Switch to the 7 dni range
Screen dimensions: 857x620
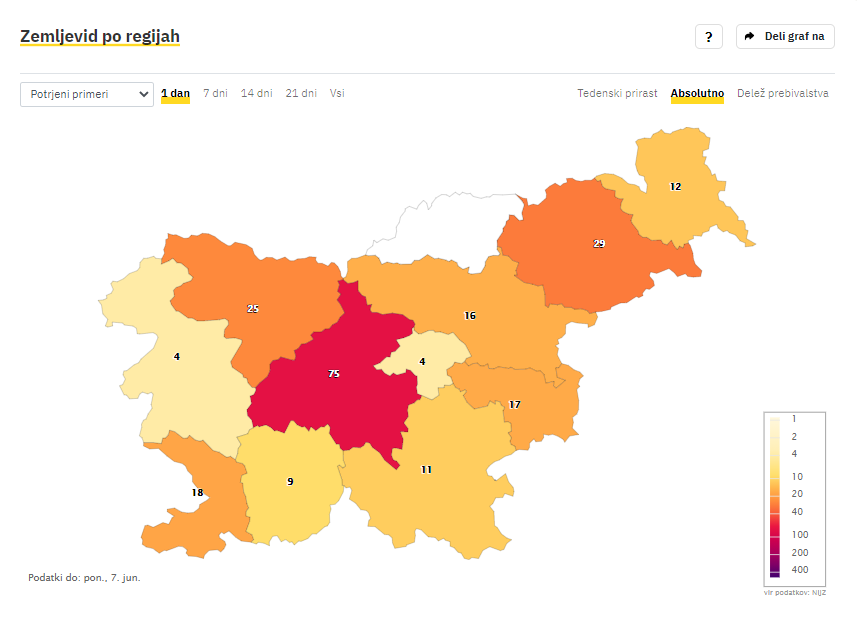pos(215,93)
